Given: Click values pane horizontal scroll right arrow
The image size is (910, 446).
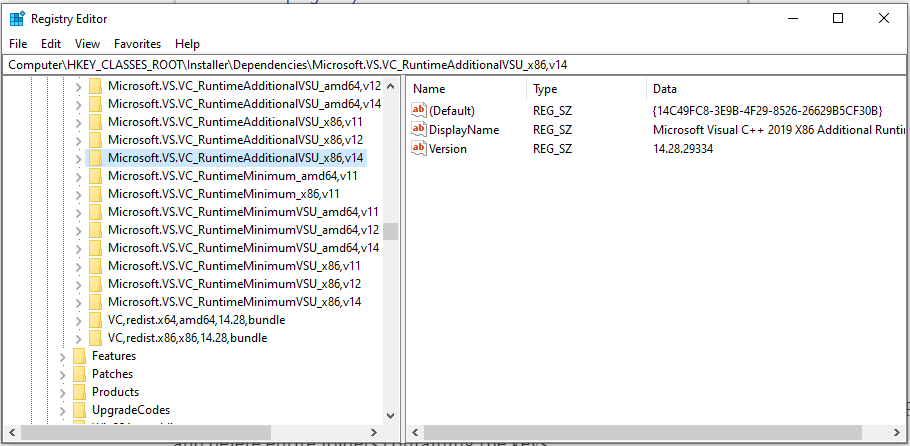Looking at the screenshot, I should pos(897,432).
